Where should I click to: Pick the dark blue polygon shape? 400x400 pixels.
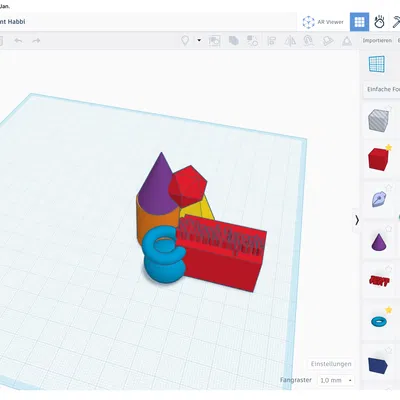point(378,365)
